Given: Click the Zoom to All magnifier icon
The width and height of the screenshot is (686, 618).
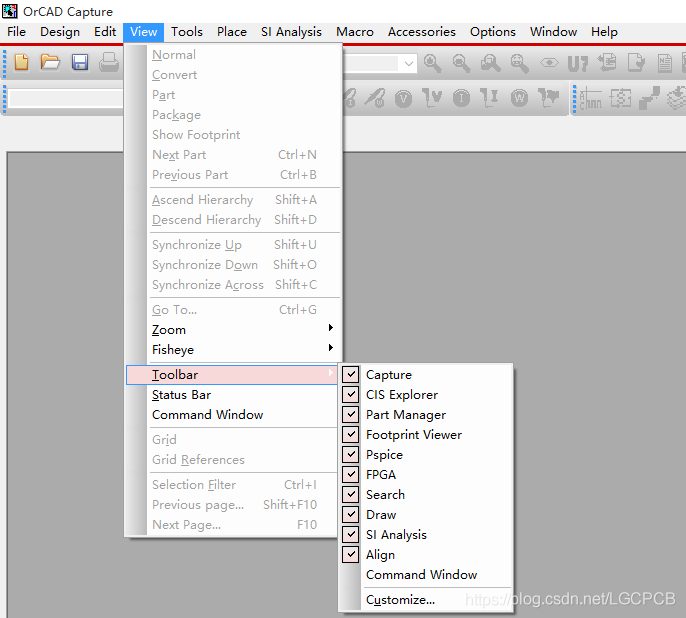Looking at the screenshot, I should [x=519, y=63].
